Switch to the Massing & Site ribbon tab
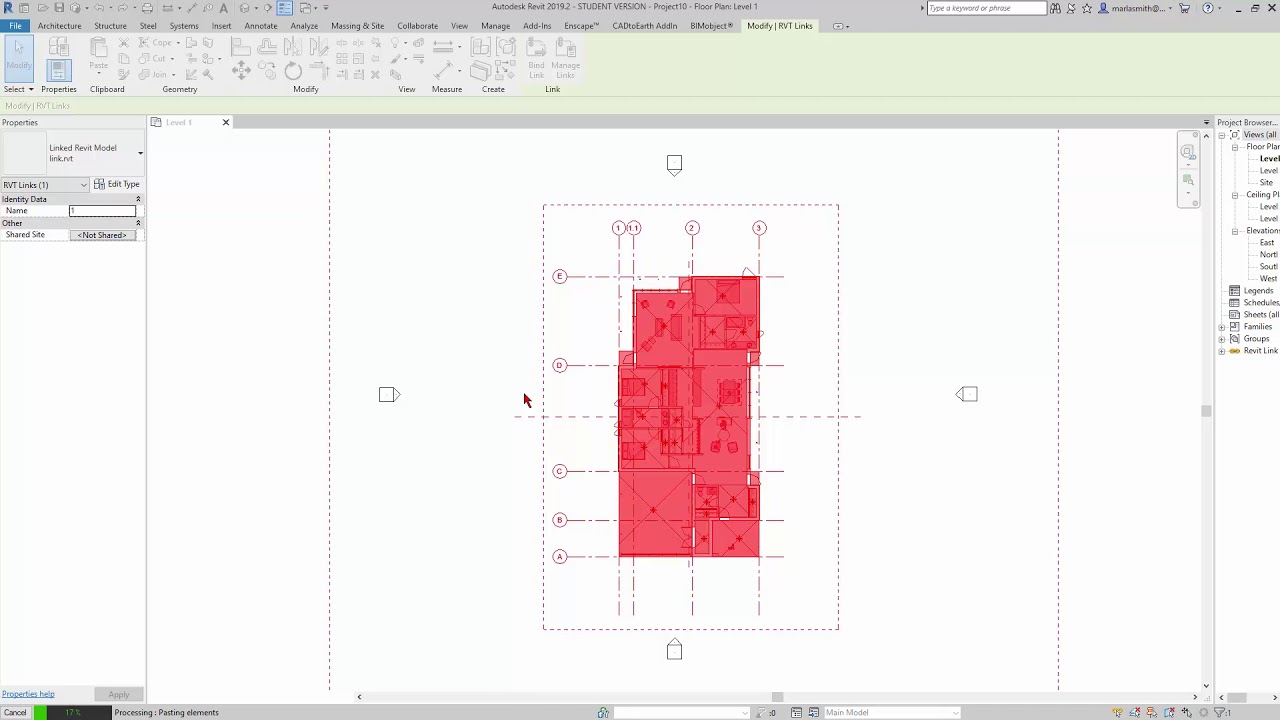Viewport: 1280px width, 720px height. click(x=357, y=26)
